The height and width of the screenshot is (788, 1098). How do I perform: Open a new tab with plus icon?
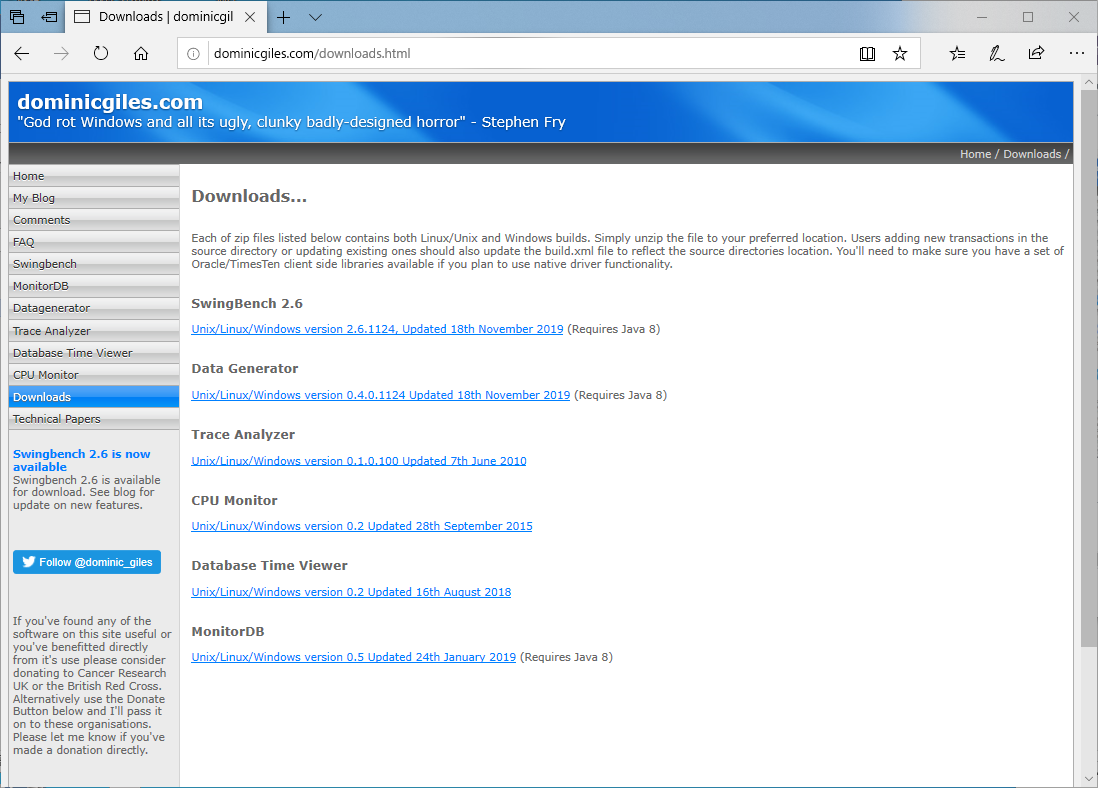284,18
